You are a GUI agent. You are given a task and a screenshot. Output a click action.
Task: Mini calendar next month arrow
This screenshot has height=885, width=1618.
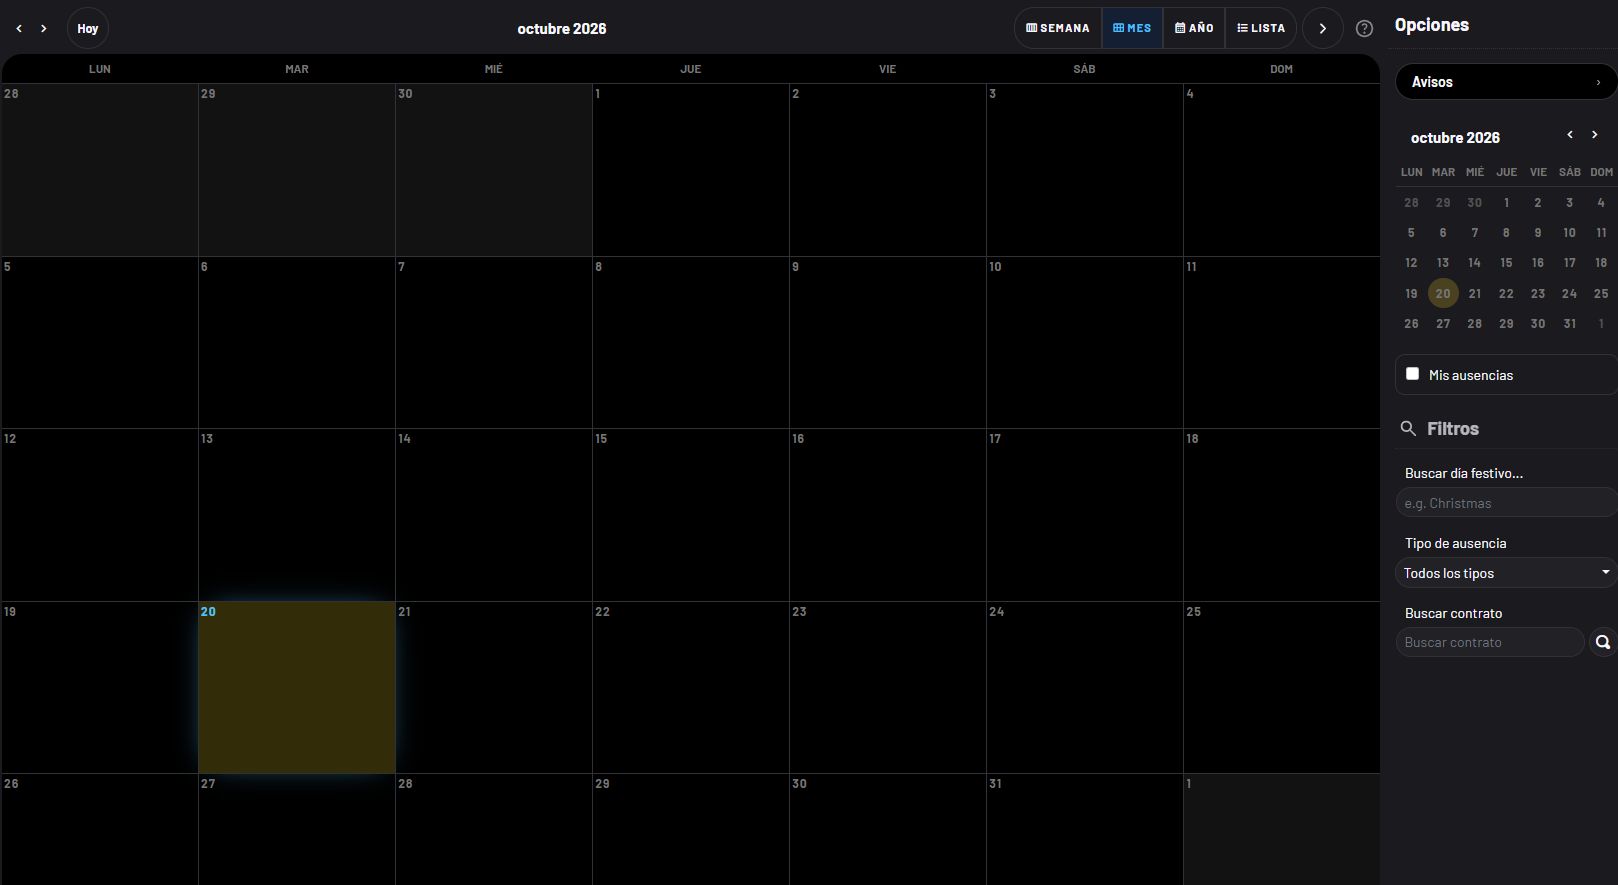pyautogui.click(x=1595, y=134)
